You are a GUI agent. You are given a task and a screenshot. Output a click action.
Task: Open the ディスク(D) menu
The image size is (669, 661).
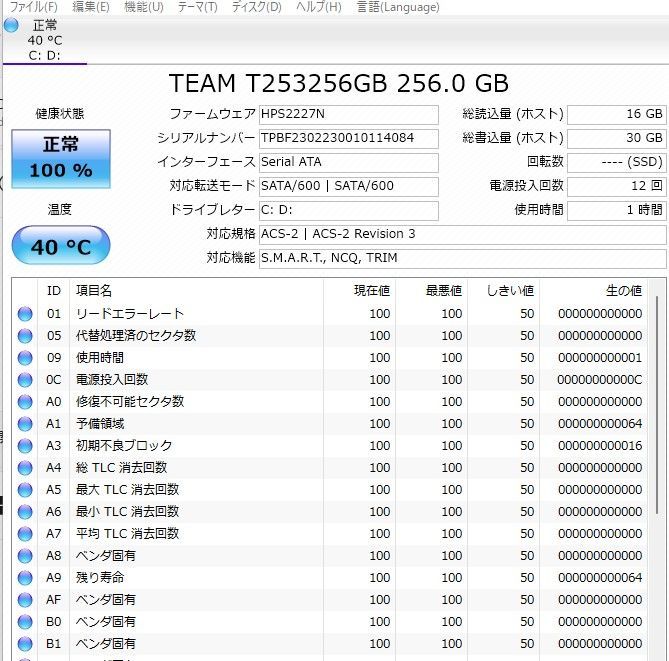(x=256, y=7)
